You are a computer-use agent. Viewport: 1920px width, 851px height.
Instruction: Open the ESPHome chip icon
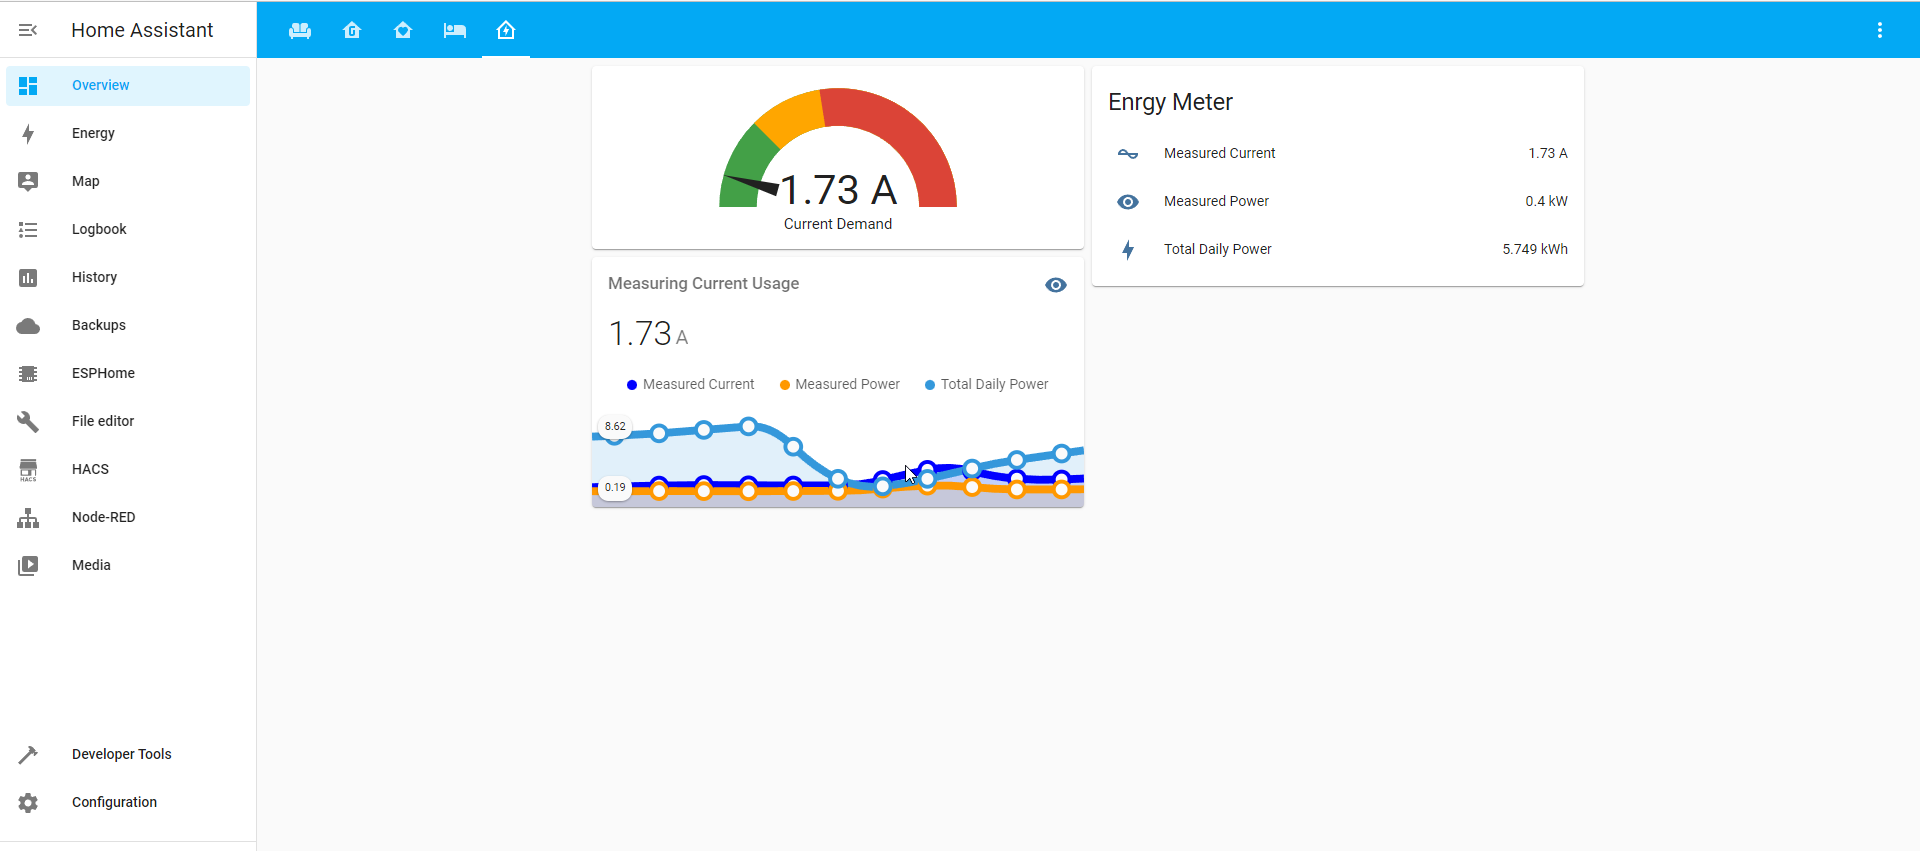point(28,374)
